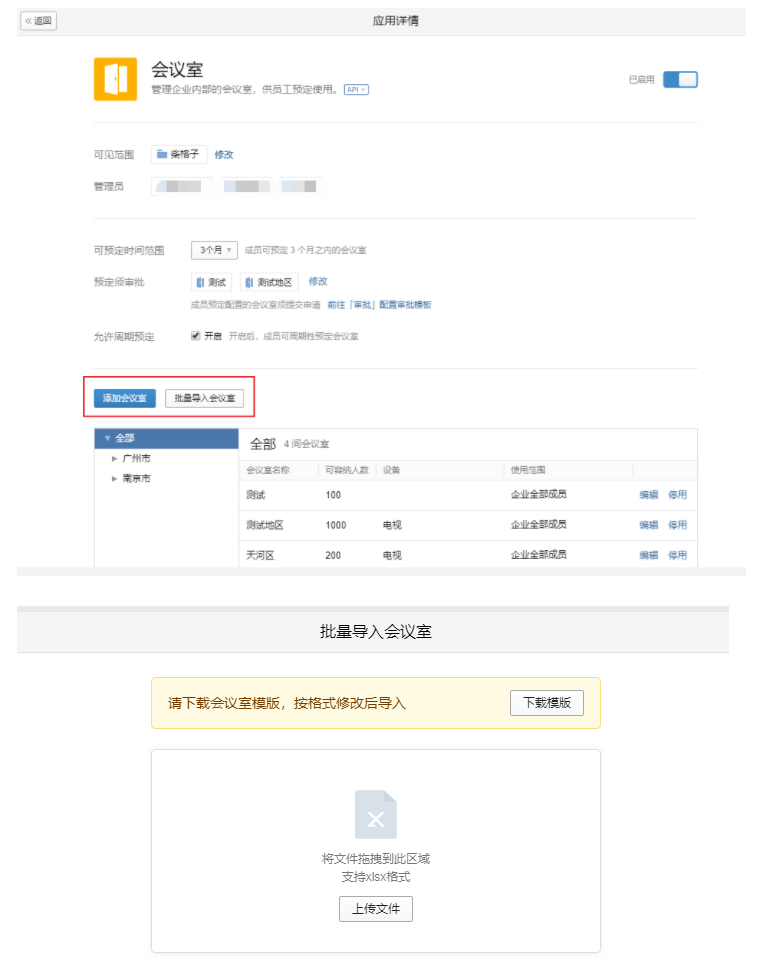
Task: Click 修改 next to 可见范围
Action: pos(223,155)
